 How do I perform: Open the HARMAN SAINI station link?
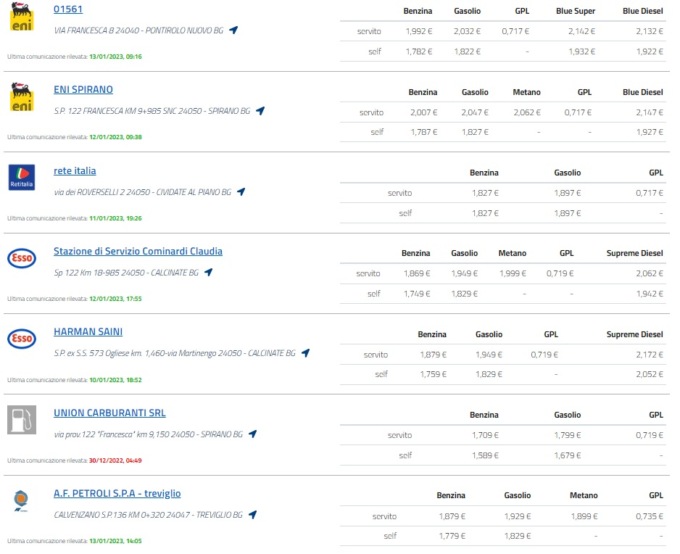[x=88, y=332]
